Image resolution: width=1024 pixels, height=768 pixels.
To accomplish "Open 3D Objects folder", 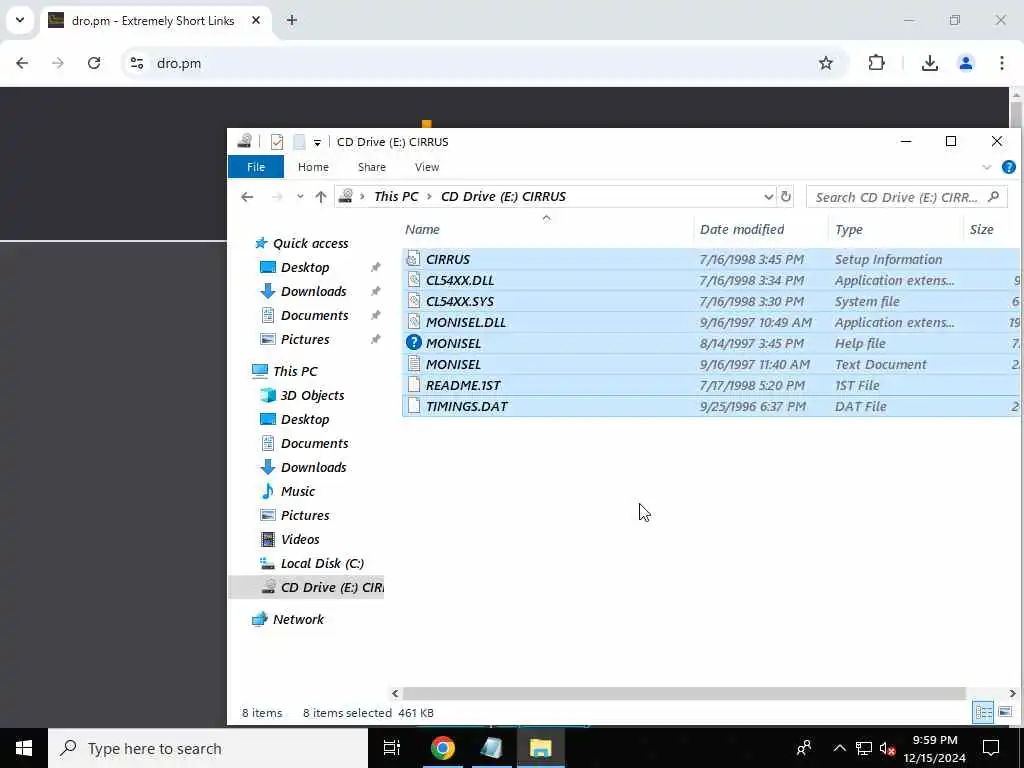I will tap(312, 395).
